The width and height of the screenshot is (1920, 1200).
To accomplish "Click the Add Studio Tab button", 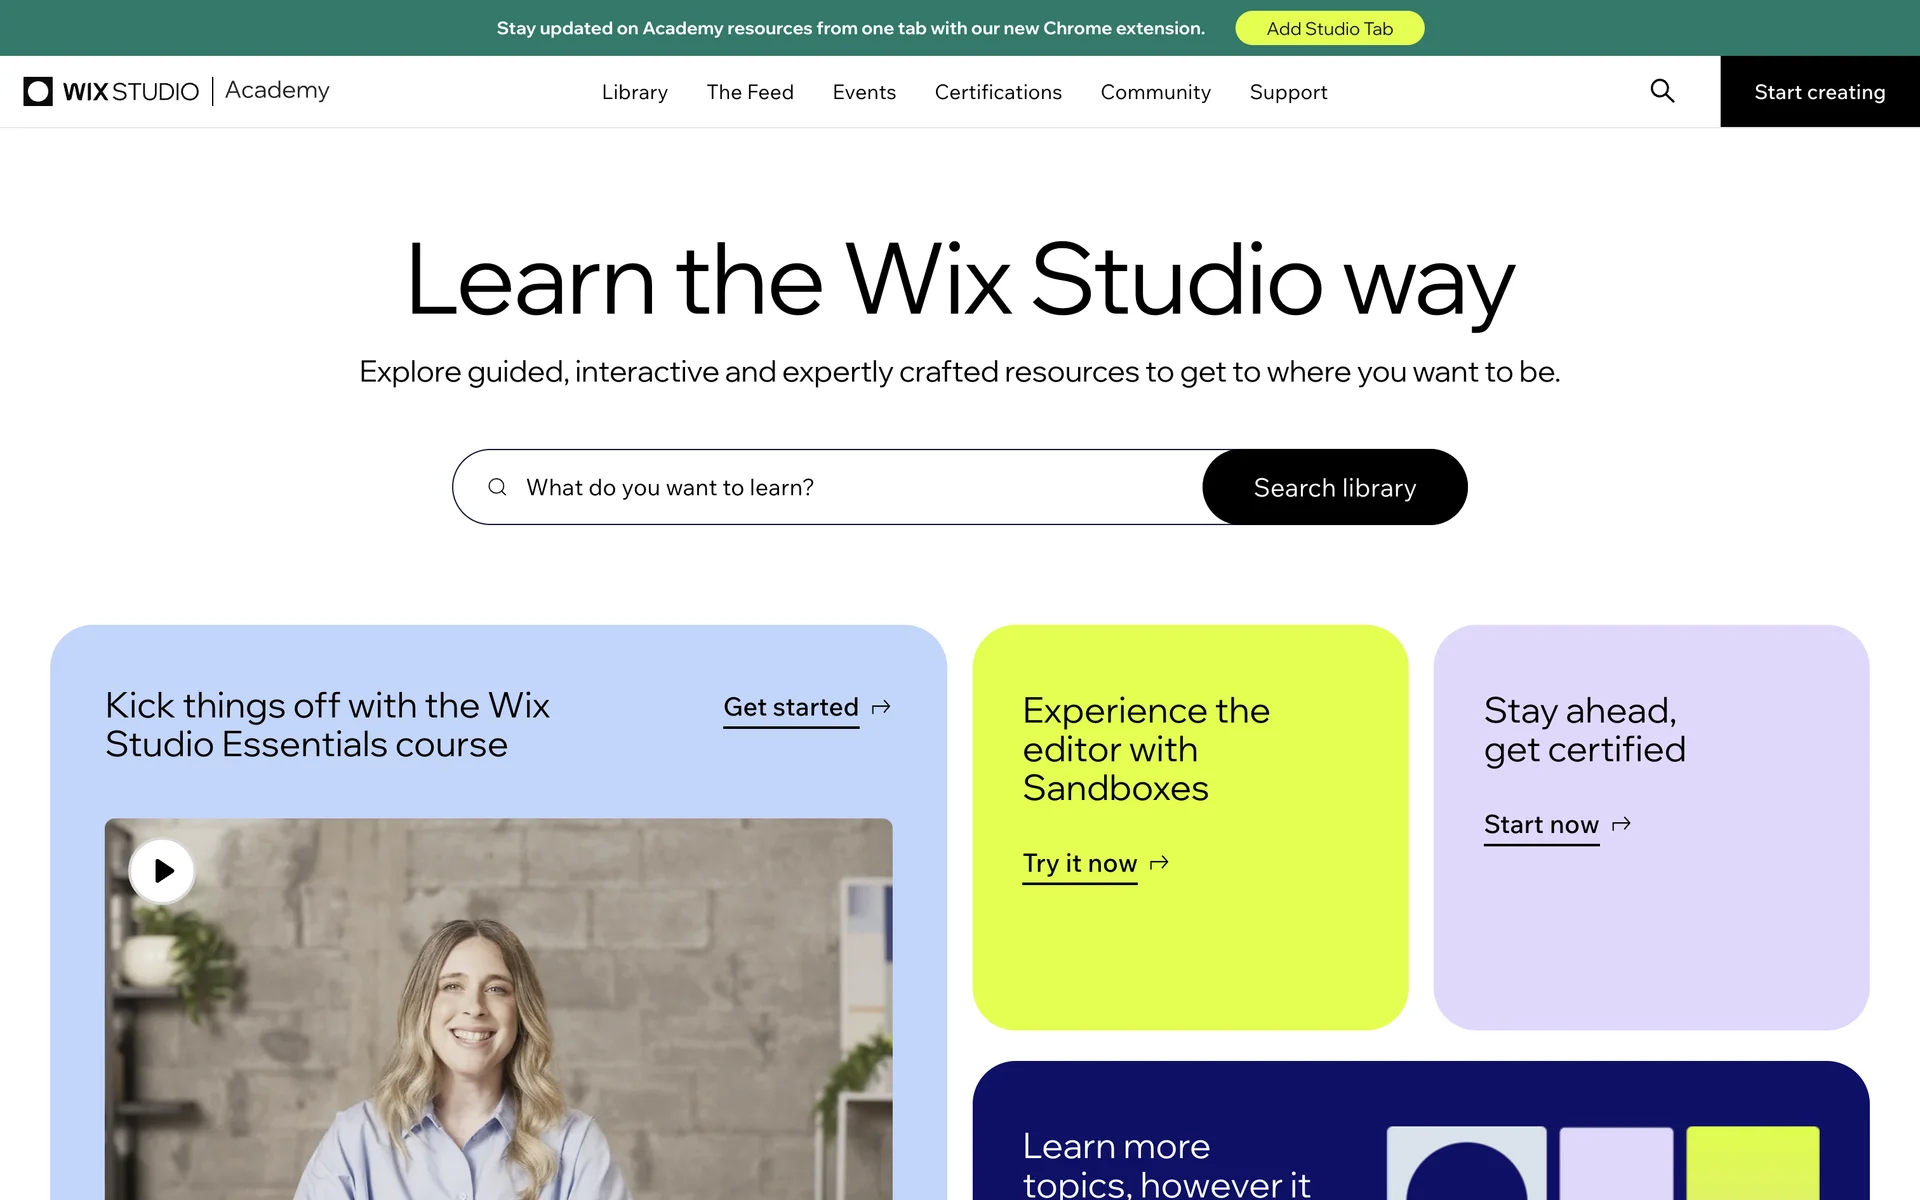I will 1330,28.
